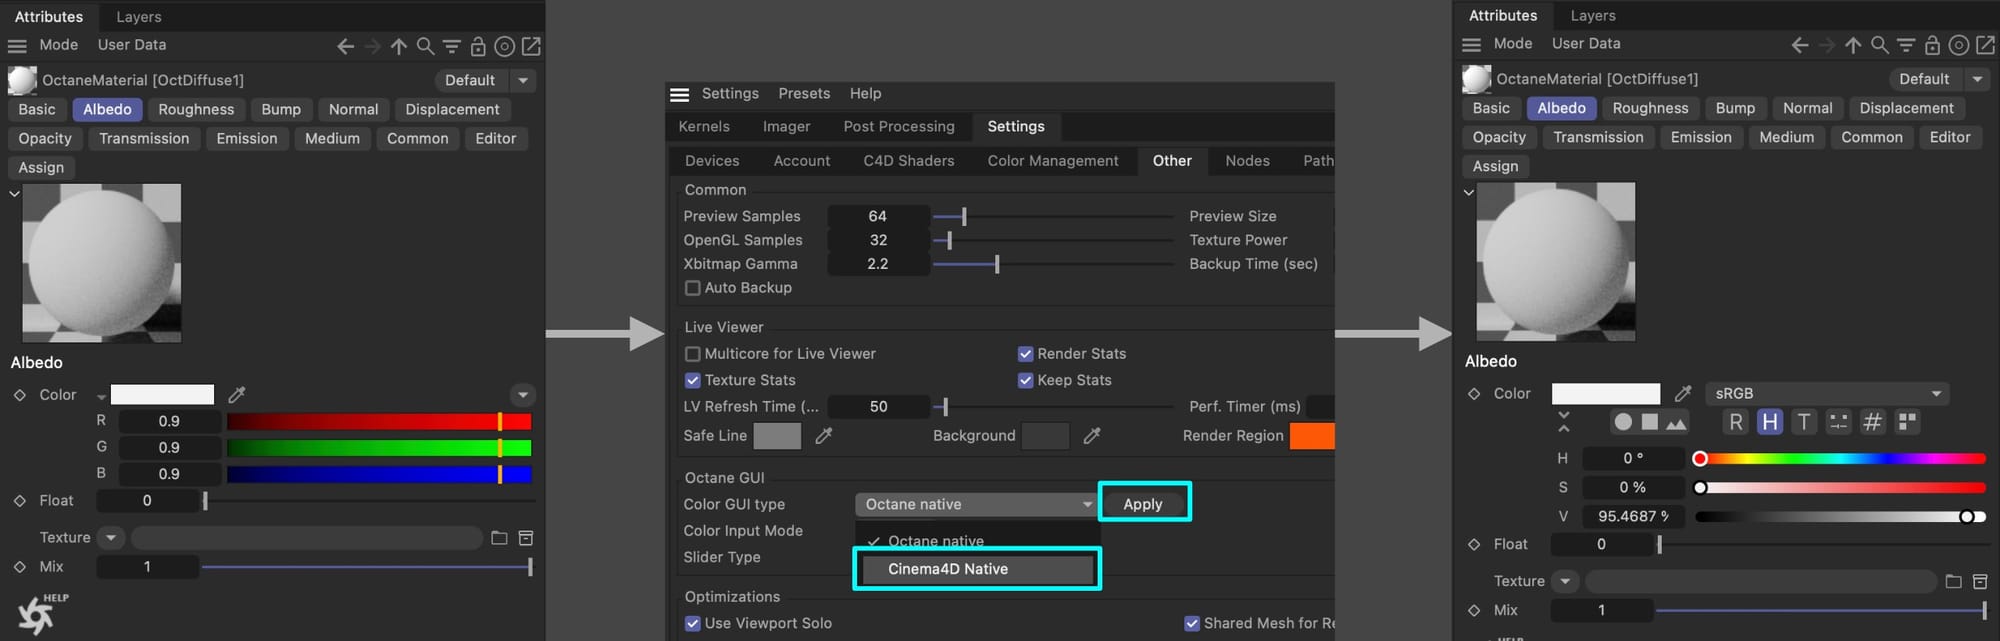Click eyedropper beside Color in right panel
2000x641 pixels.
coord(1683,394)
